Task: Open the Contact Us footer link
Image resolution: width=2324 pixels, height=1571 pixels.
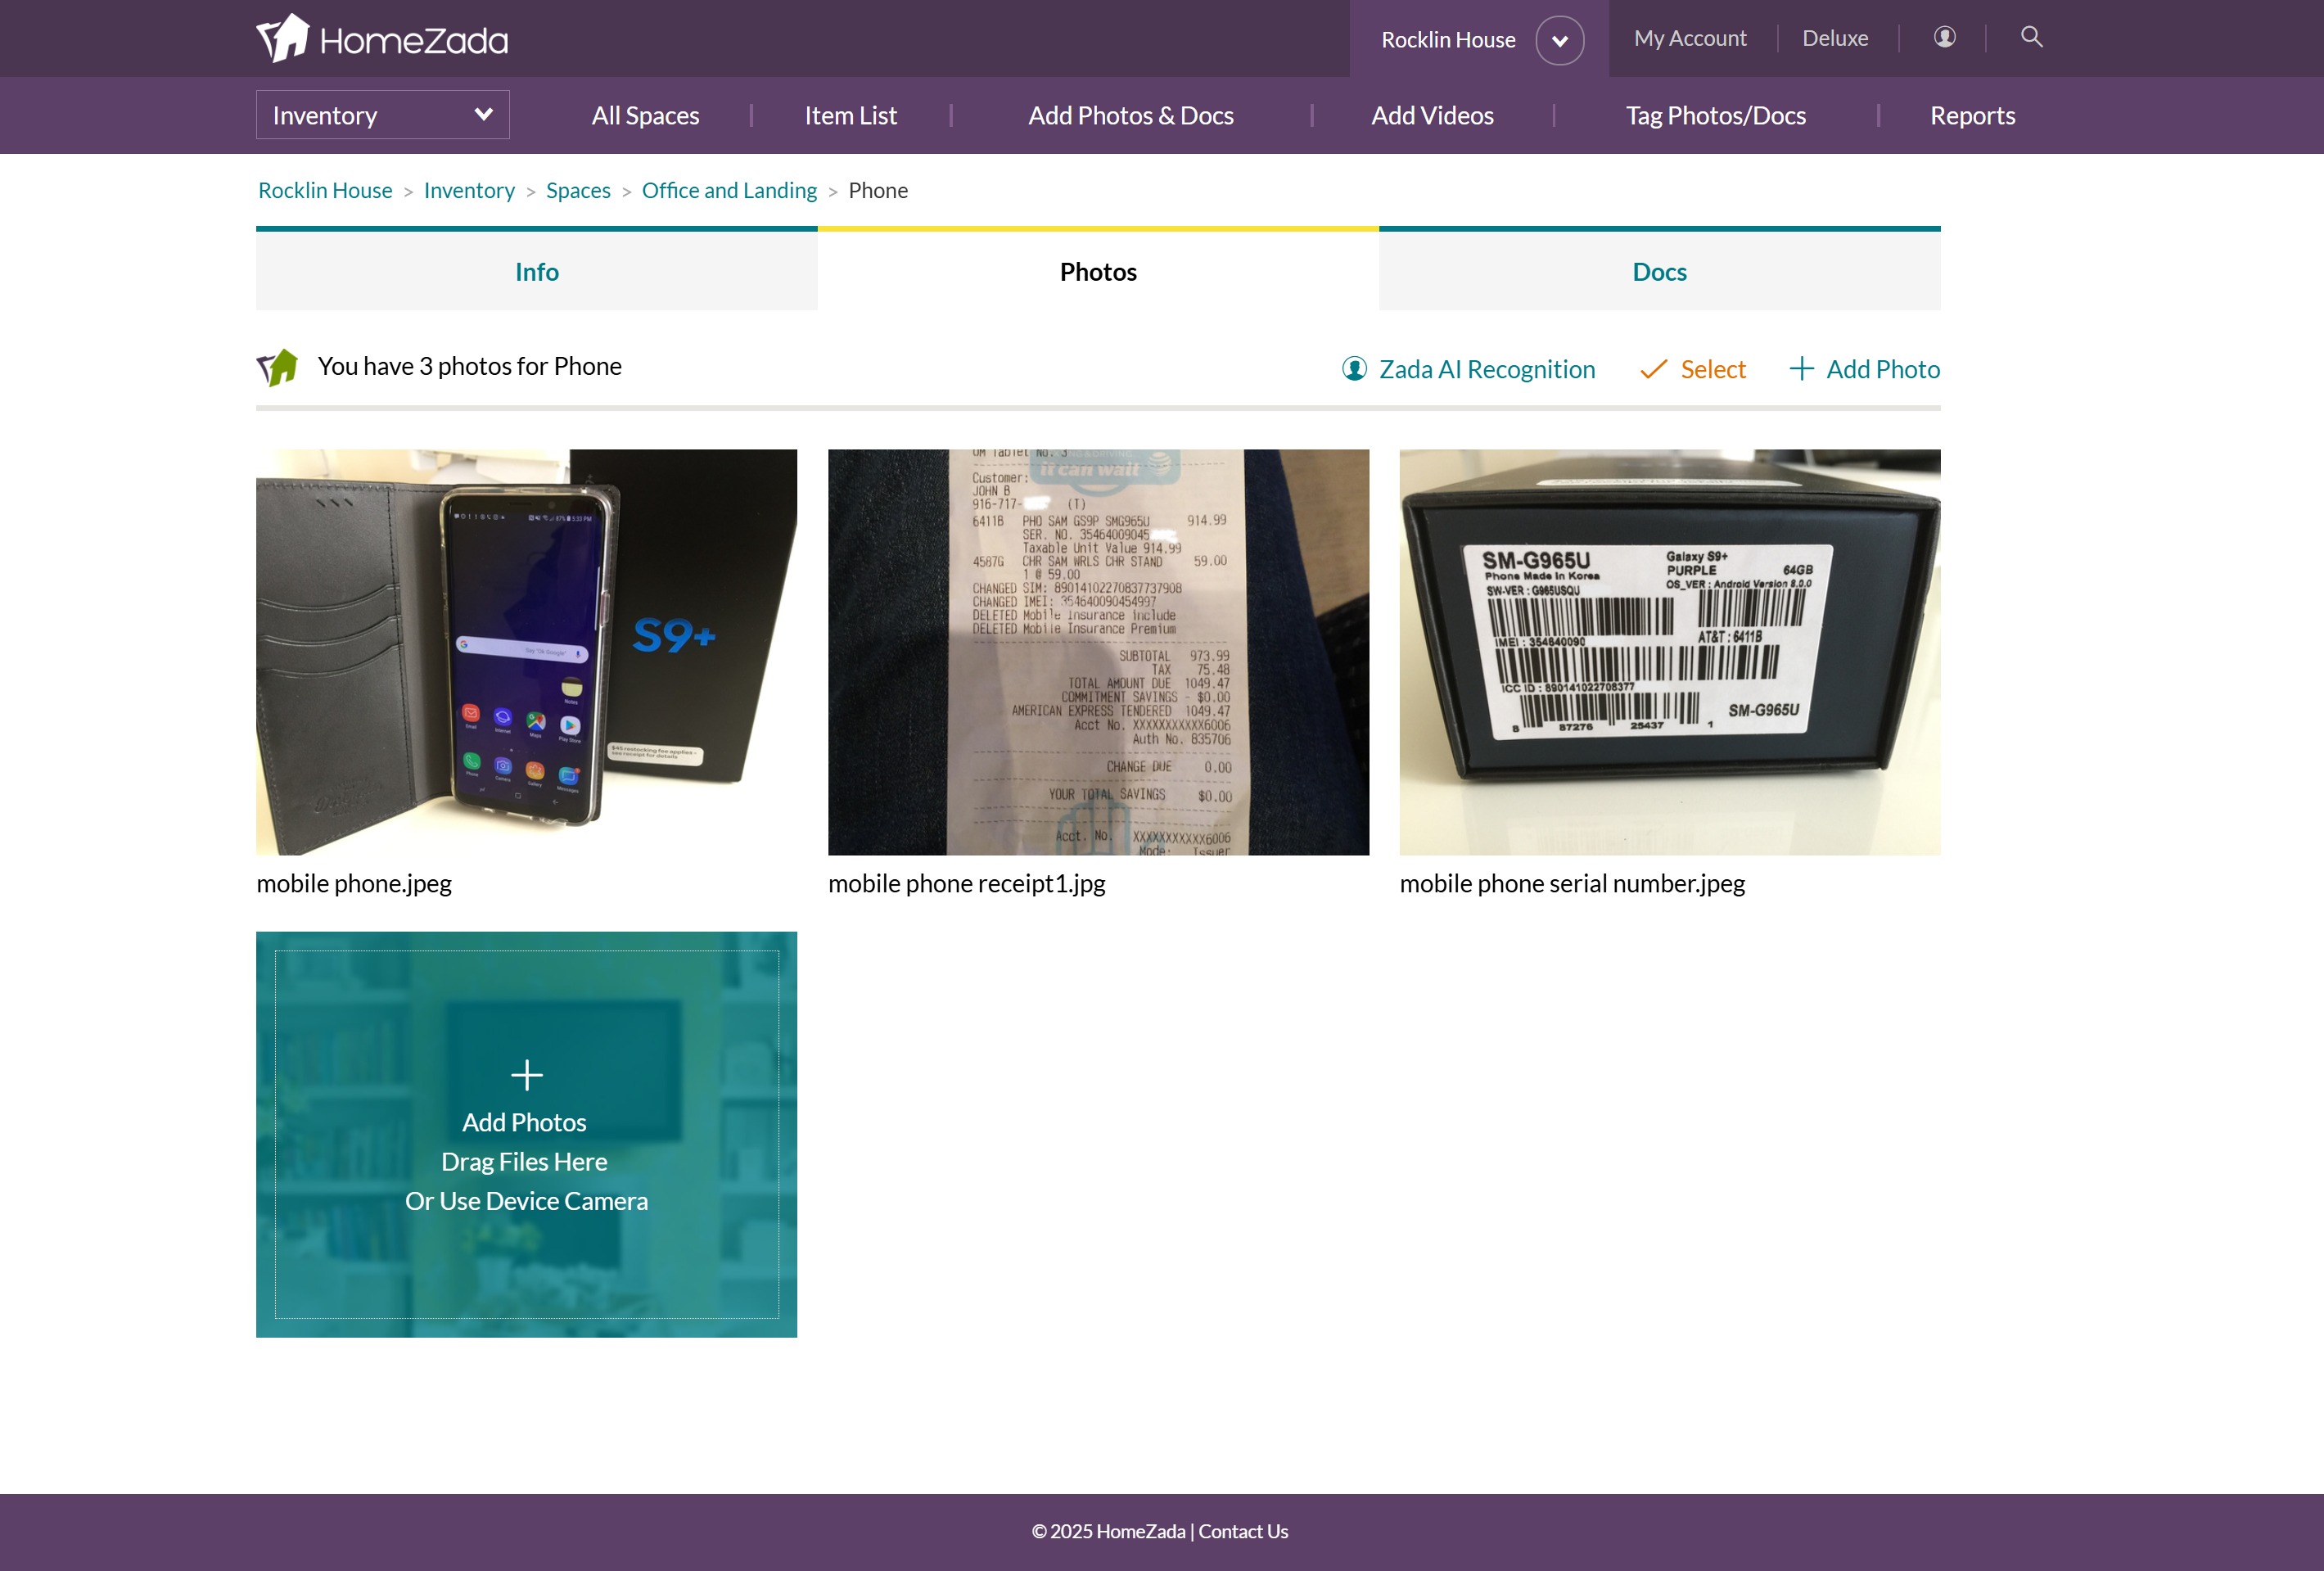Action: point(1243,1531)
